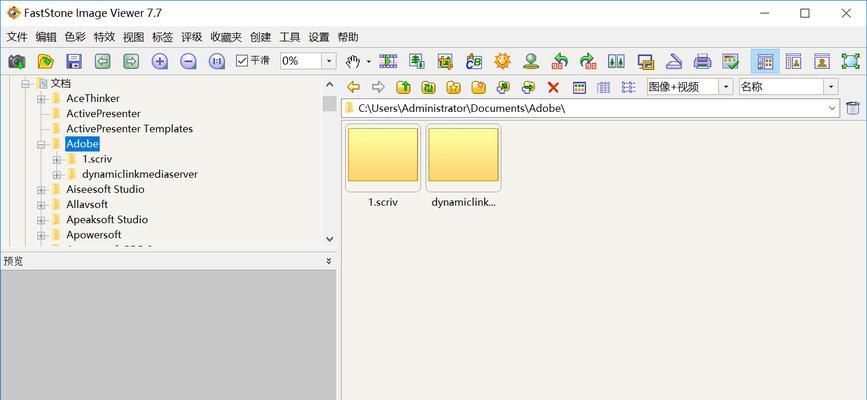The height and width of the screenshot is (400, 867).
Task: Click the refresh folder icon
Action: [429, 87]
